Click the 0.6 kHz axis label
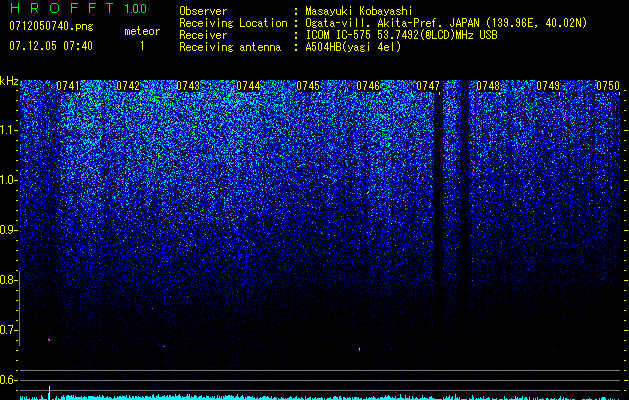 9,380
